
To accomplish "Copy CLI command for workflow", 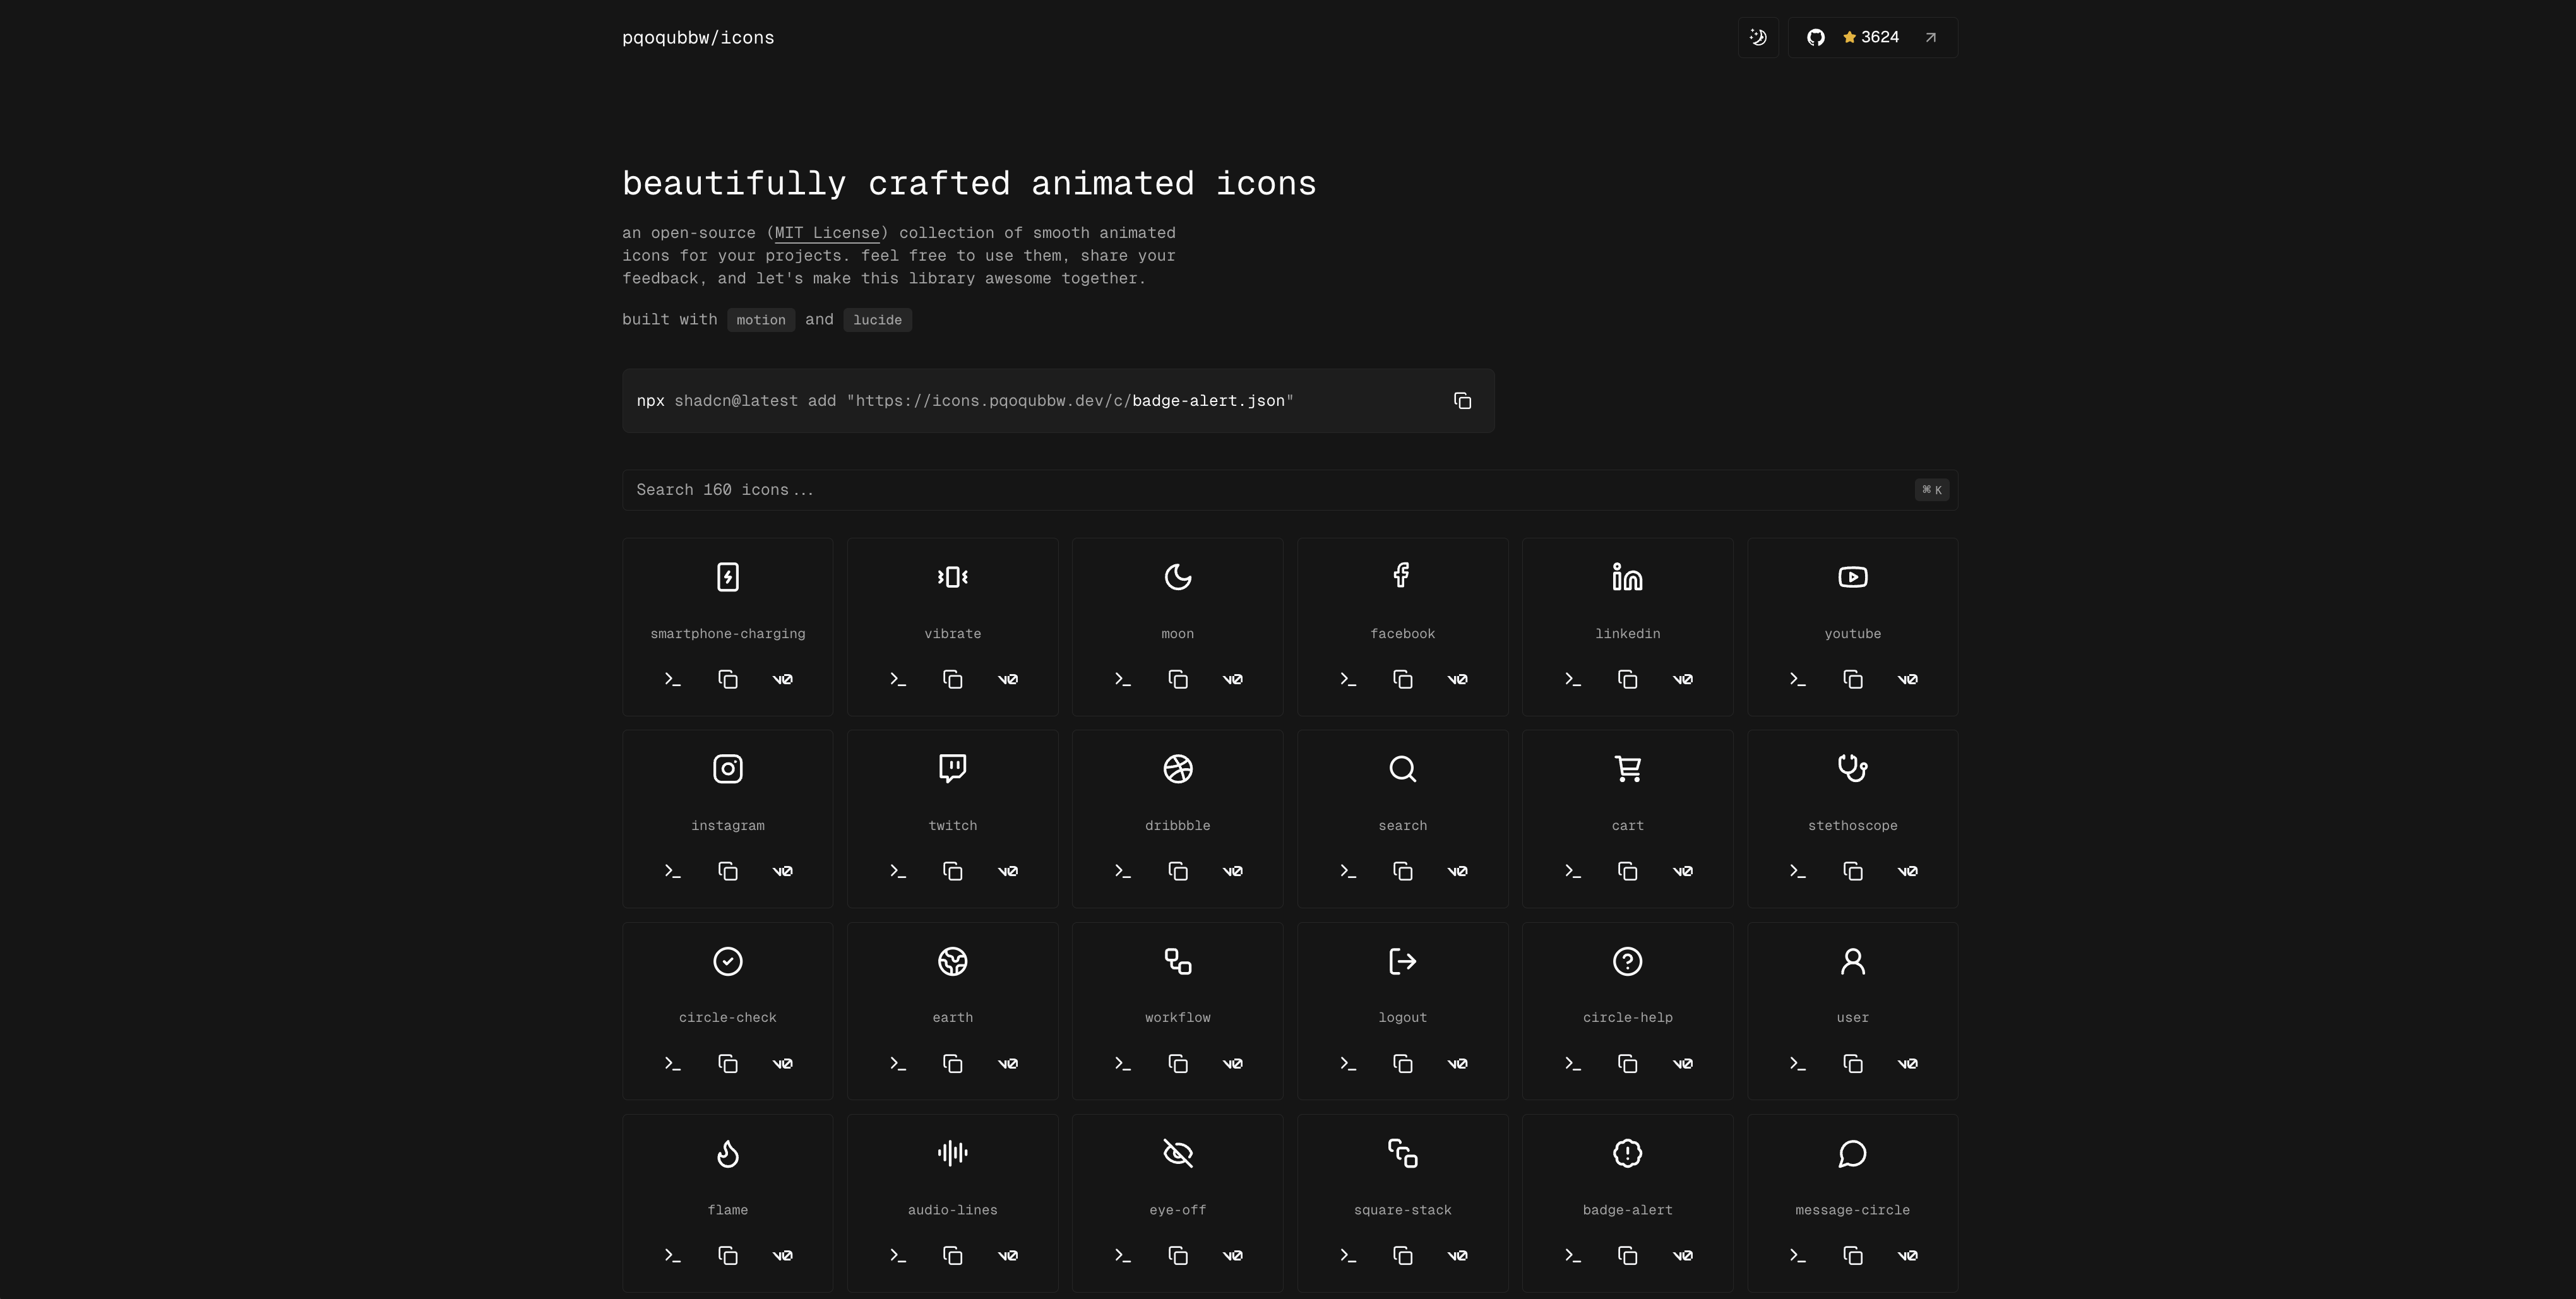I will [1123, 1064].
